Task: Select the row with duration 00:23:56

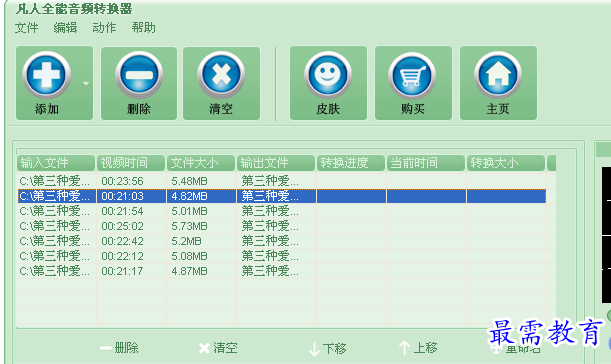Action: (282, 181)
